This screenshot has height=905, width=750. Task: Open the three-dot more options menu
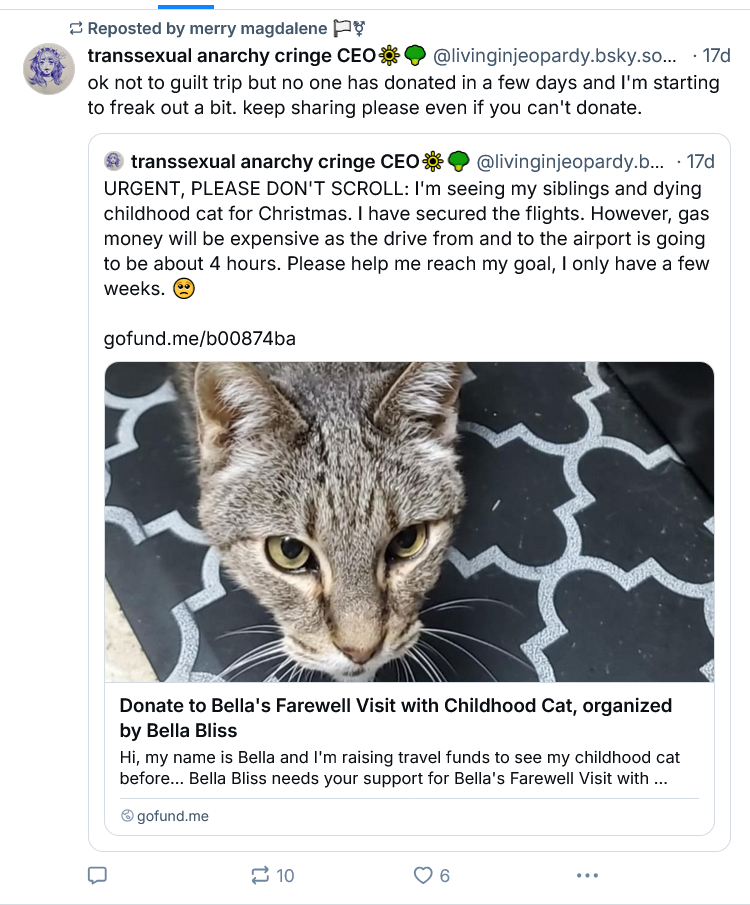point(587,875)
